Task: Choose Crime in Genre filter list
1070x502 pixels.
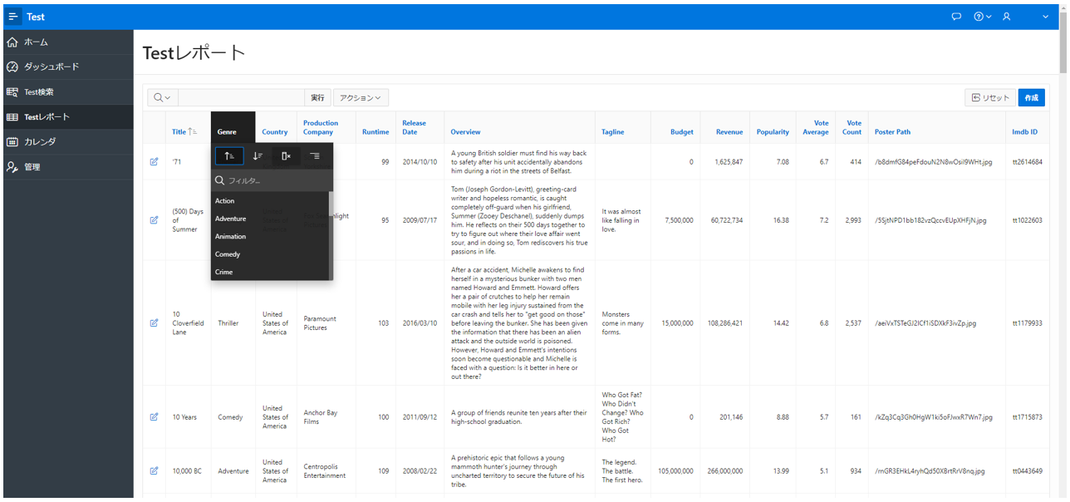Action: (270, 271)
